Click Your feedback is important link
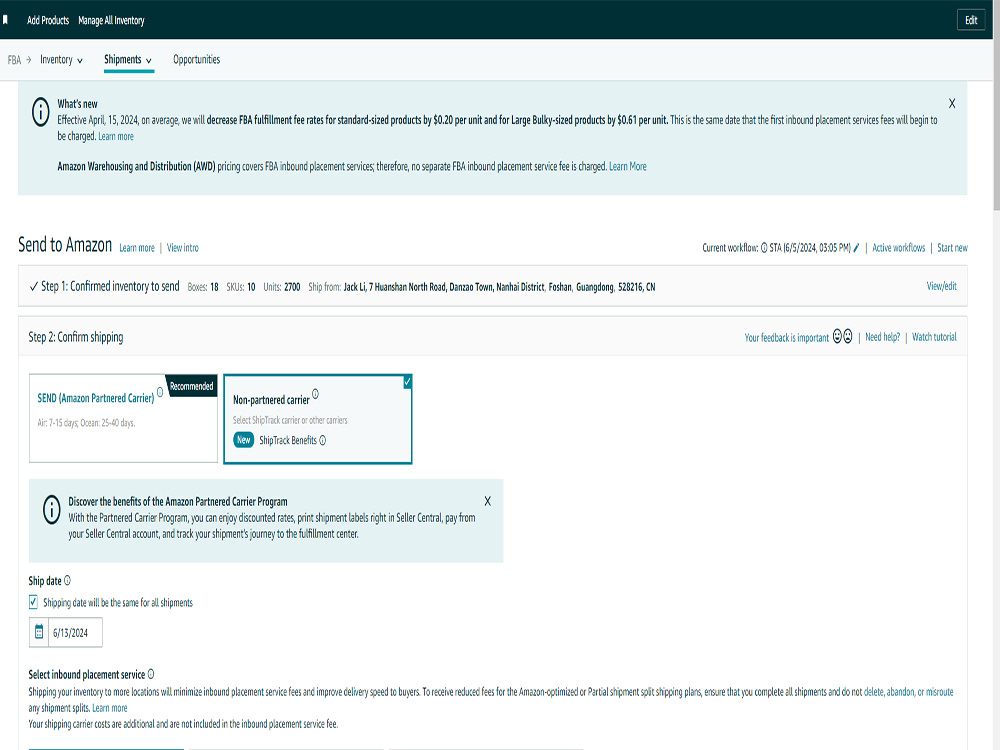The image size is (1000, 750). click(x=786, y=337)
